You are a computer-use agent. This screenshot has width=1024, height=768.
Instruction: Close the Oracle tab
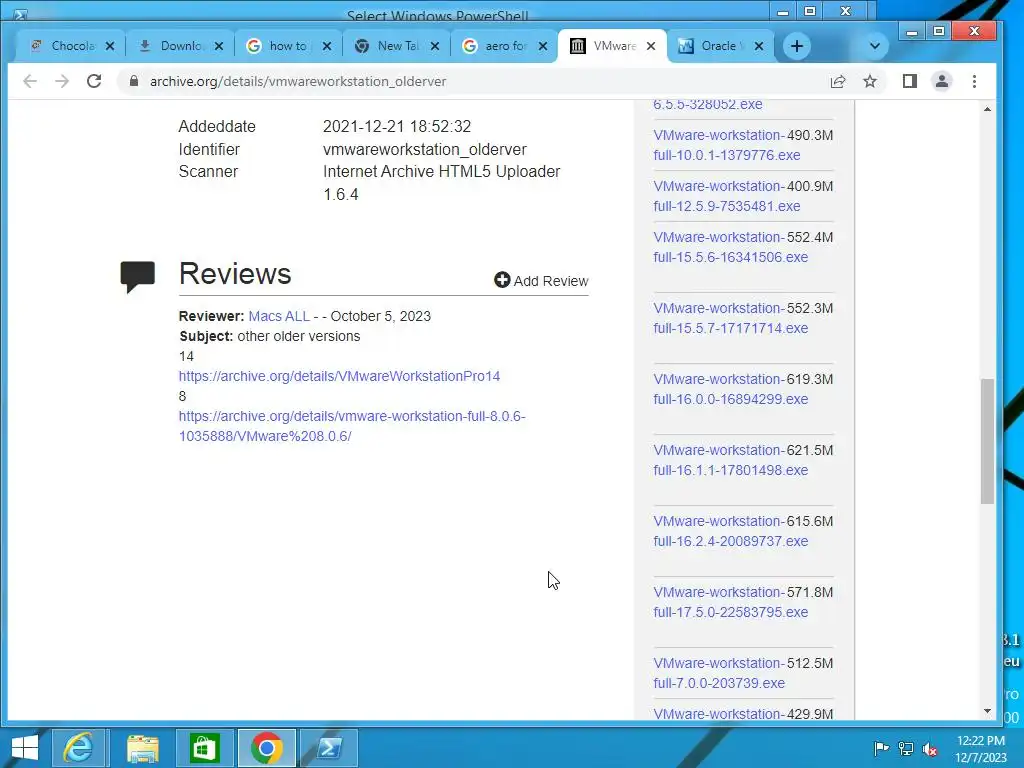(x=759, y=46)
